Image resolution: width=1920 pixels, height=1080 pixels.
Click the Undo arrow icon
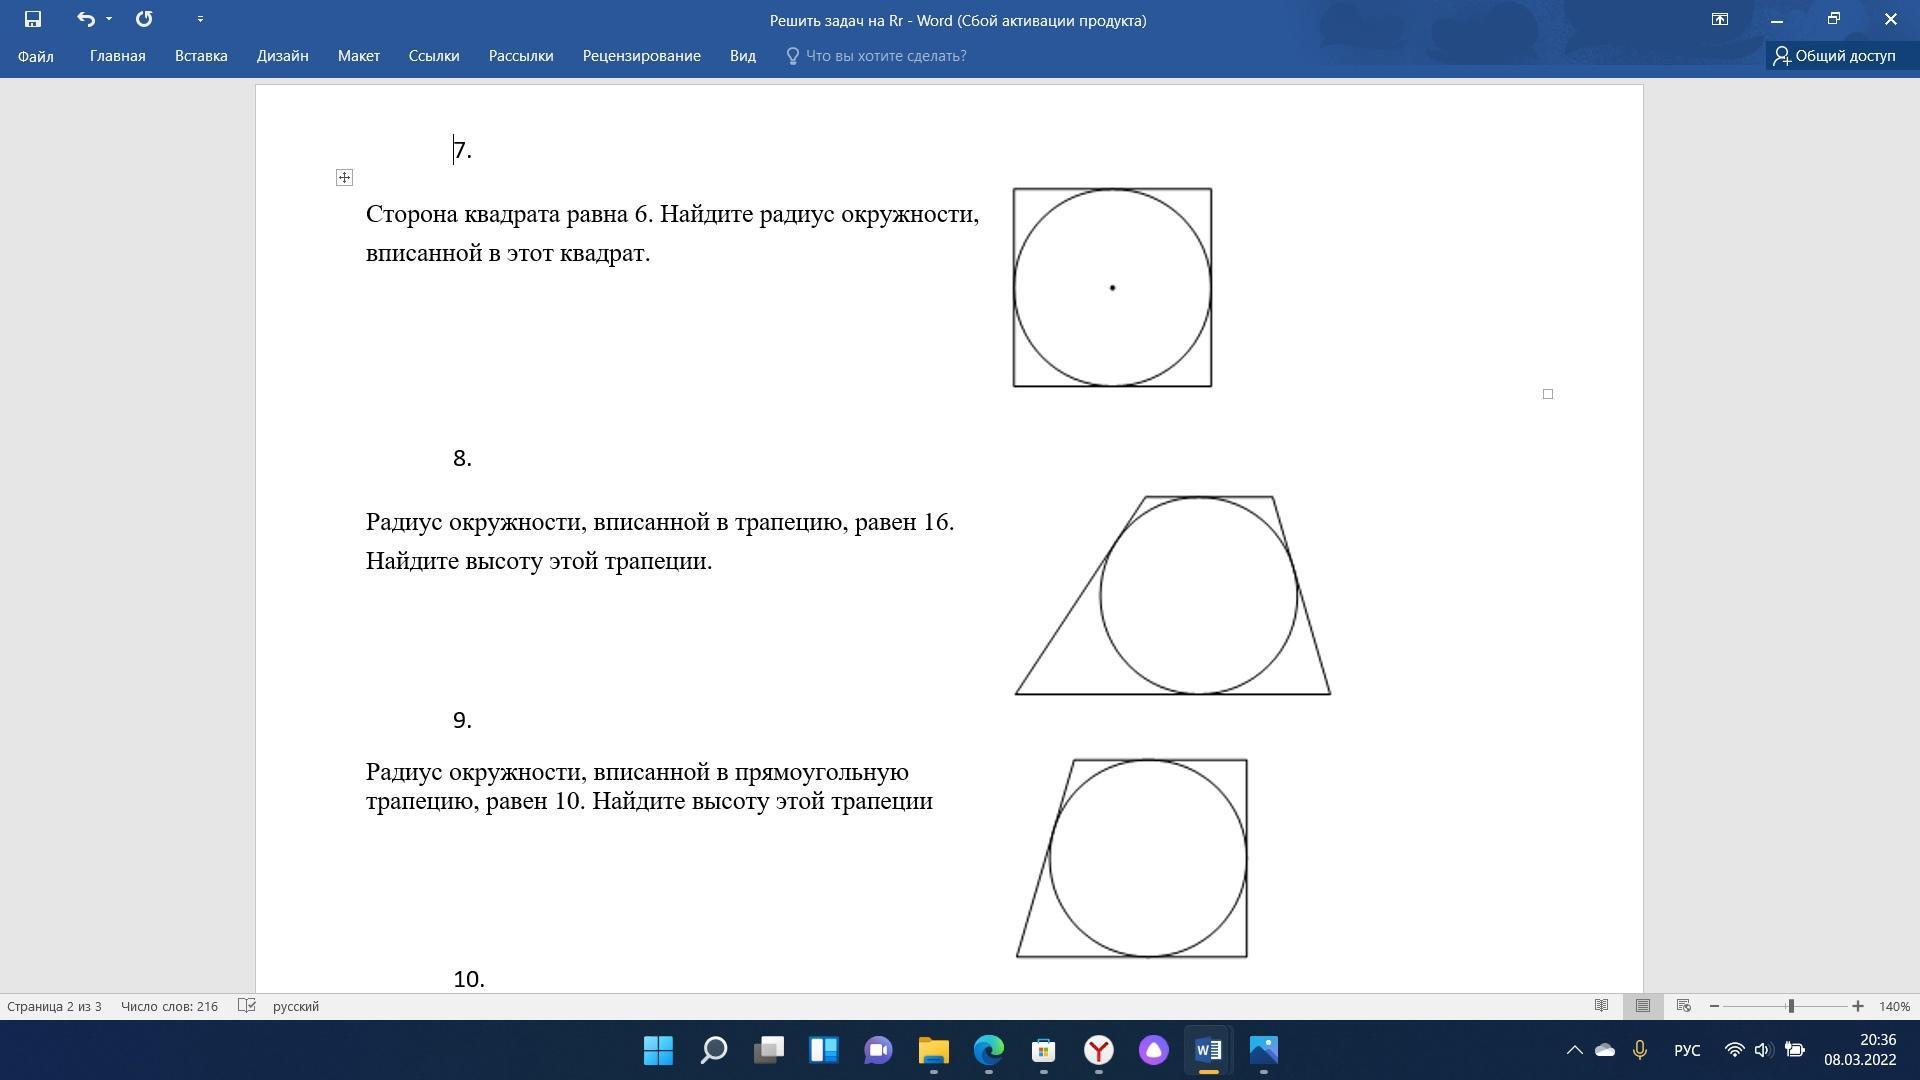pyautogui.click(x=86, y=19)
